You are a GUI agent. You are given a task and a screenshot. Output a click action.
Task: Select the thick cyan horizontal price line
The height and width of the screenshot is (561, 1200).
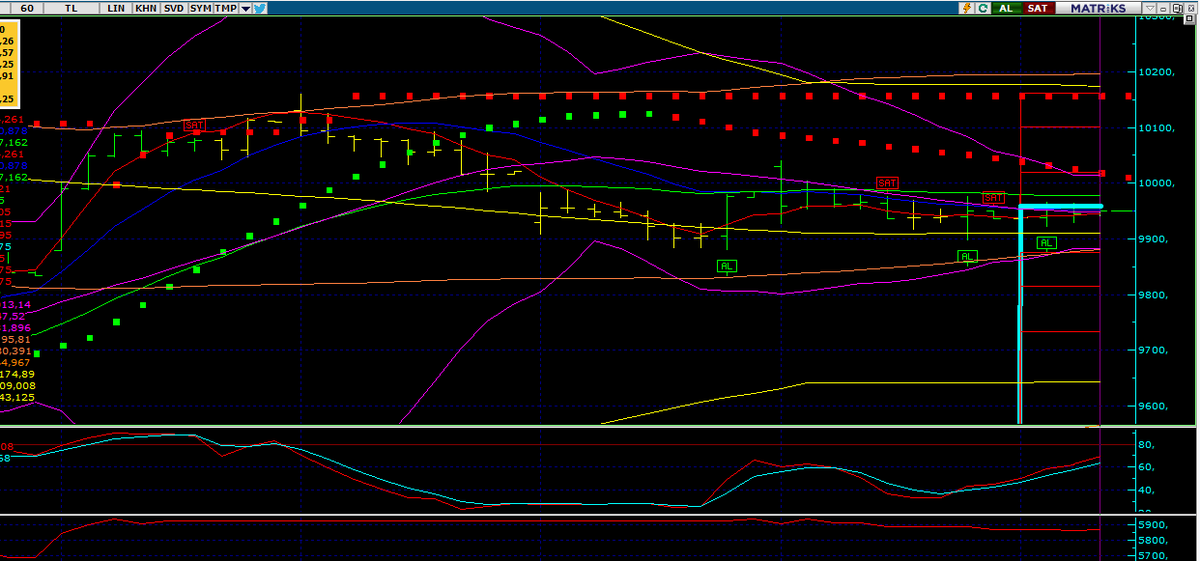click(x=1060, y=207)
